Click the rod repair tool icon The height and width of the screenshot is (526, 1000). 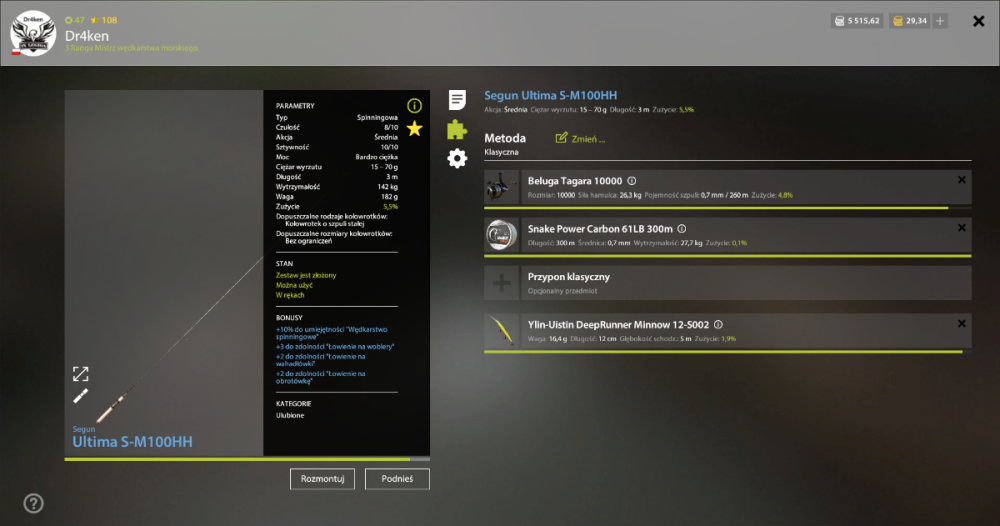pyautogui.click(x=80, y=396)
